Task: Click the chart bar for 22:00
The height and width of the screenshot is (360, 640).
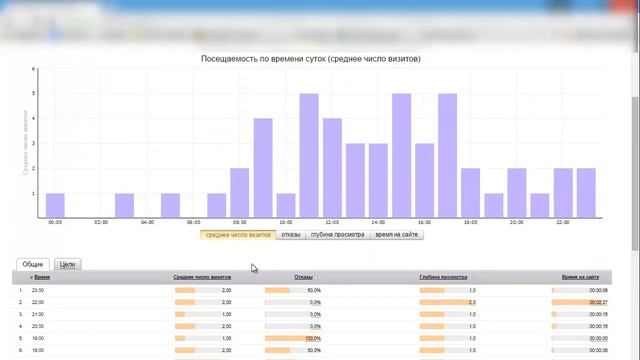Action: point(563,193)
